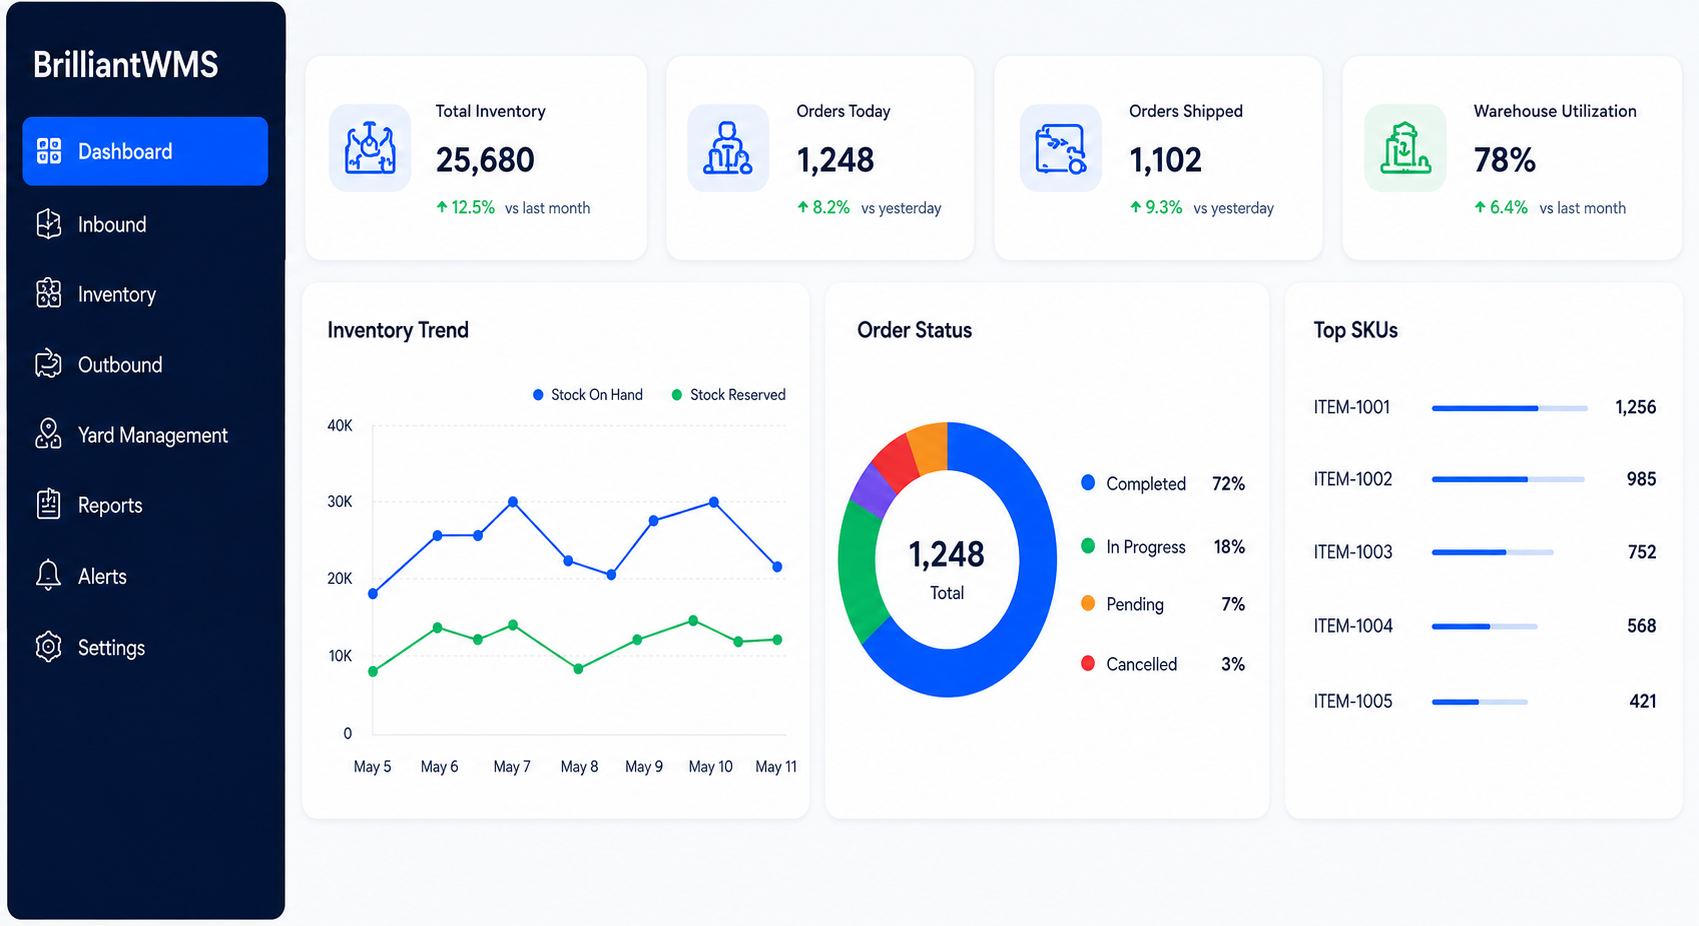Click the Reports clipboard icon

coord(49,504)
